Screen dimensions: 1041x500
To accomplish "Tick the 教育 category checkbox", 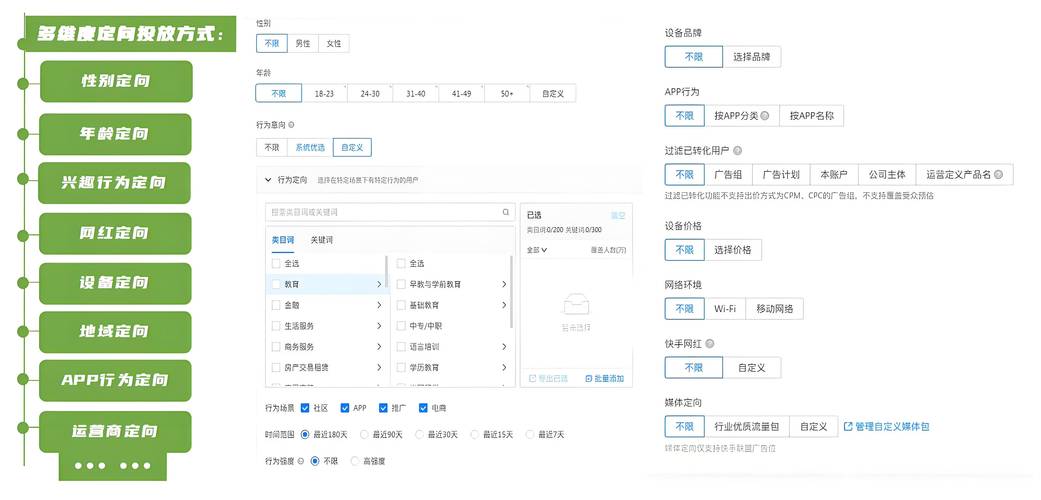I will 276,284.
